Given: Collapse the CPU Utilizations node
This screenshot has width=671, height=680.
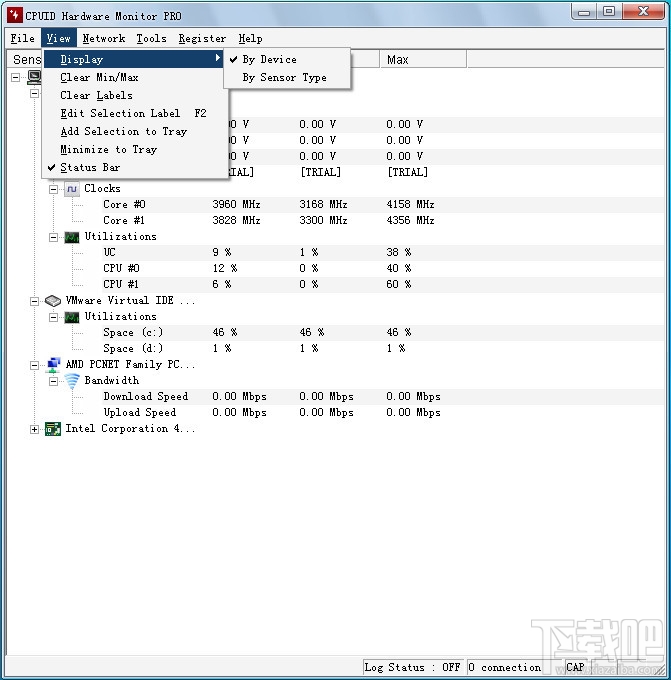Looking at the screenshot, I should [53, 237].
